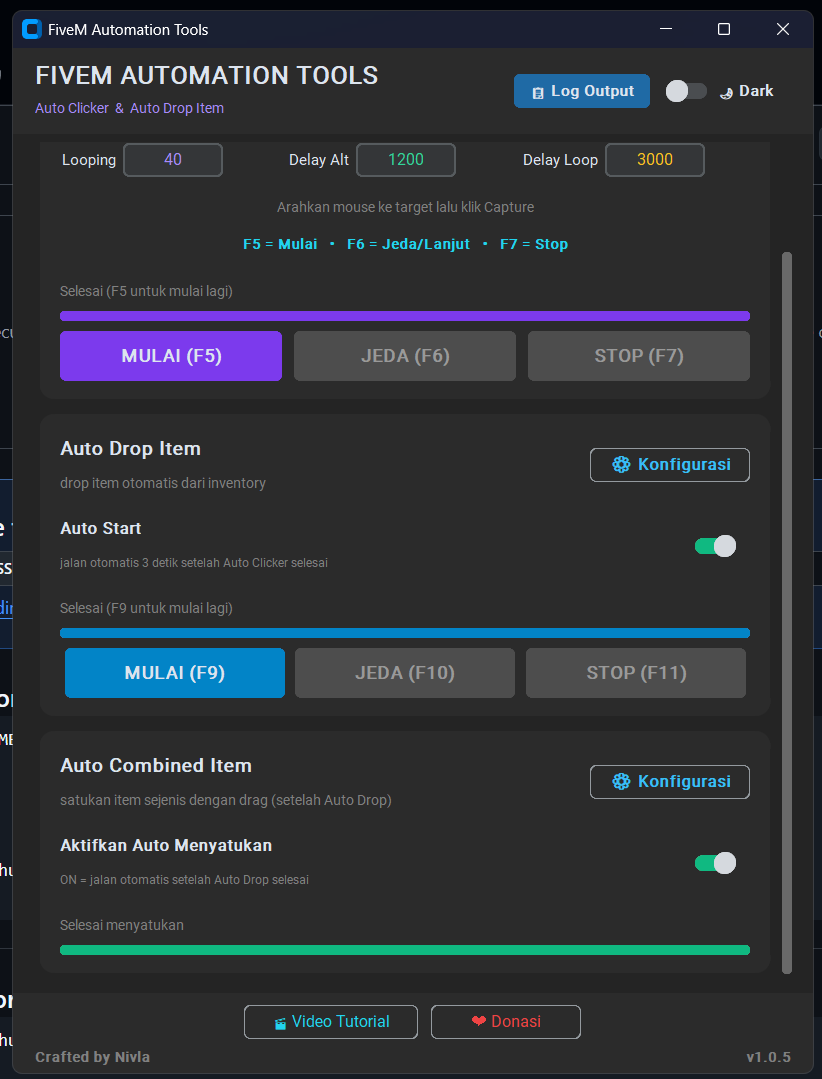This screenshot has height=1079, width=822.
Task: Click the green Selesai menyatukan progress bar
Action: 404,950
